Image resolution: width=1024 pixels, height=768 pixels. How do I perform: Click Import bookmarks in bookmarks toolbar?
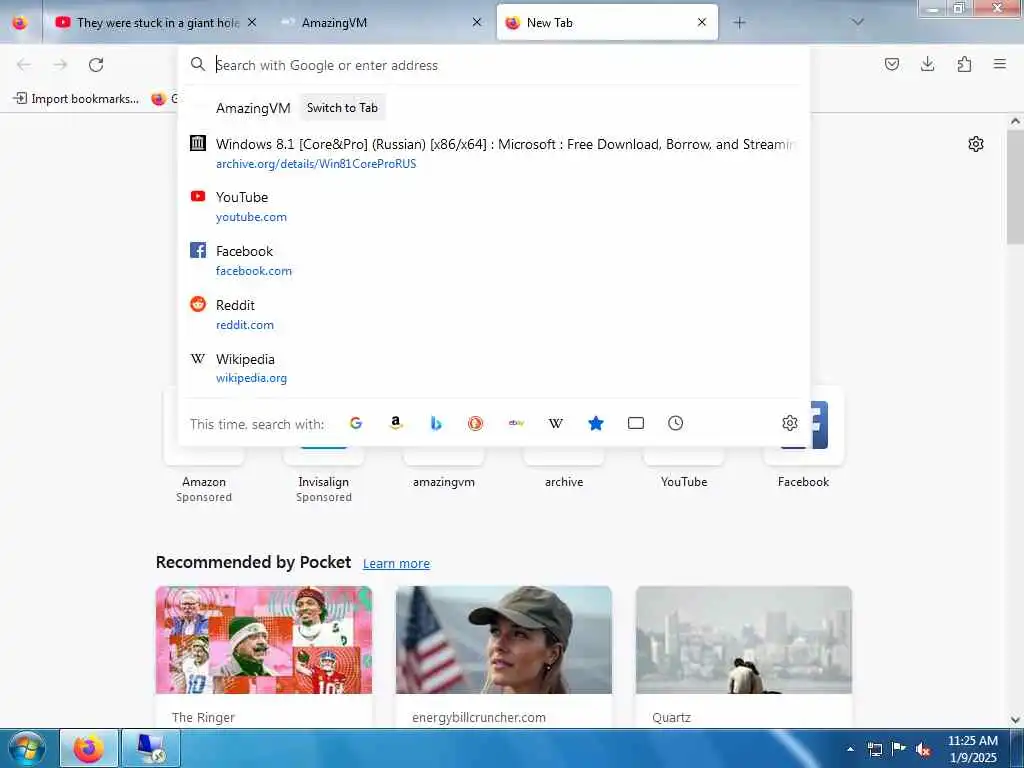[x=76, y=99]
